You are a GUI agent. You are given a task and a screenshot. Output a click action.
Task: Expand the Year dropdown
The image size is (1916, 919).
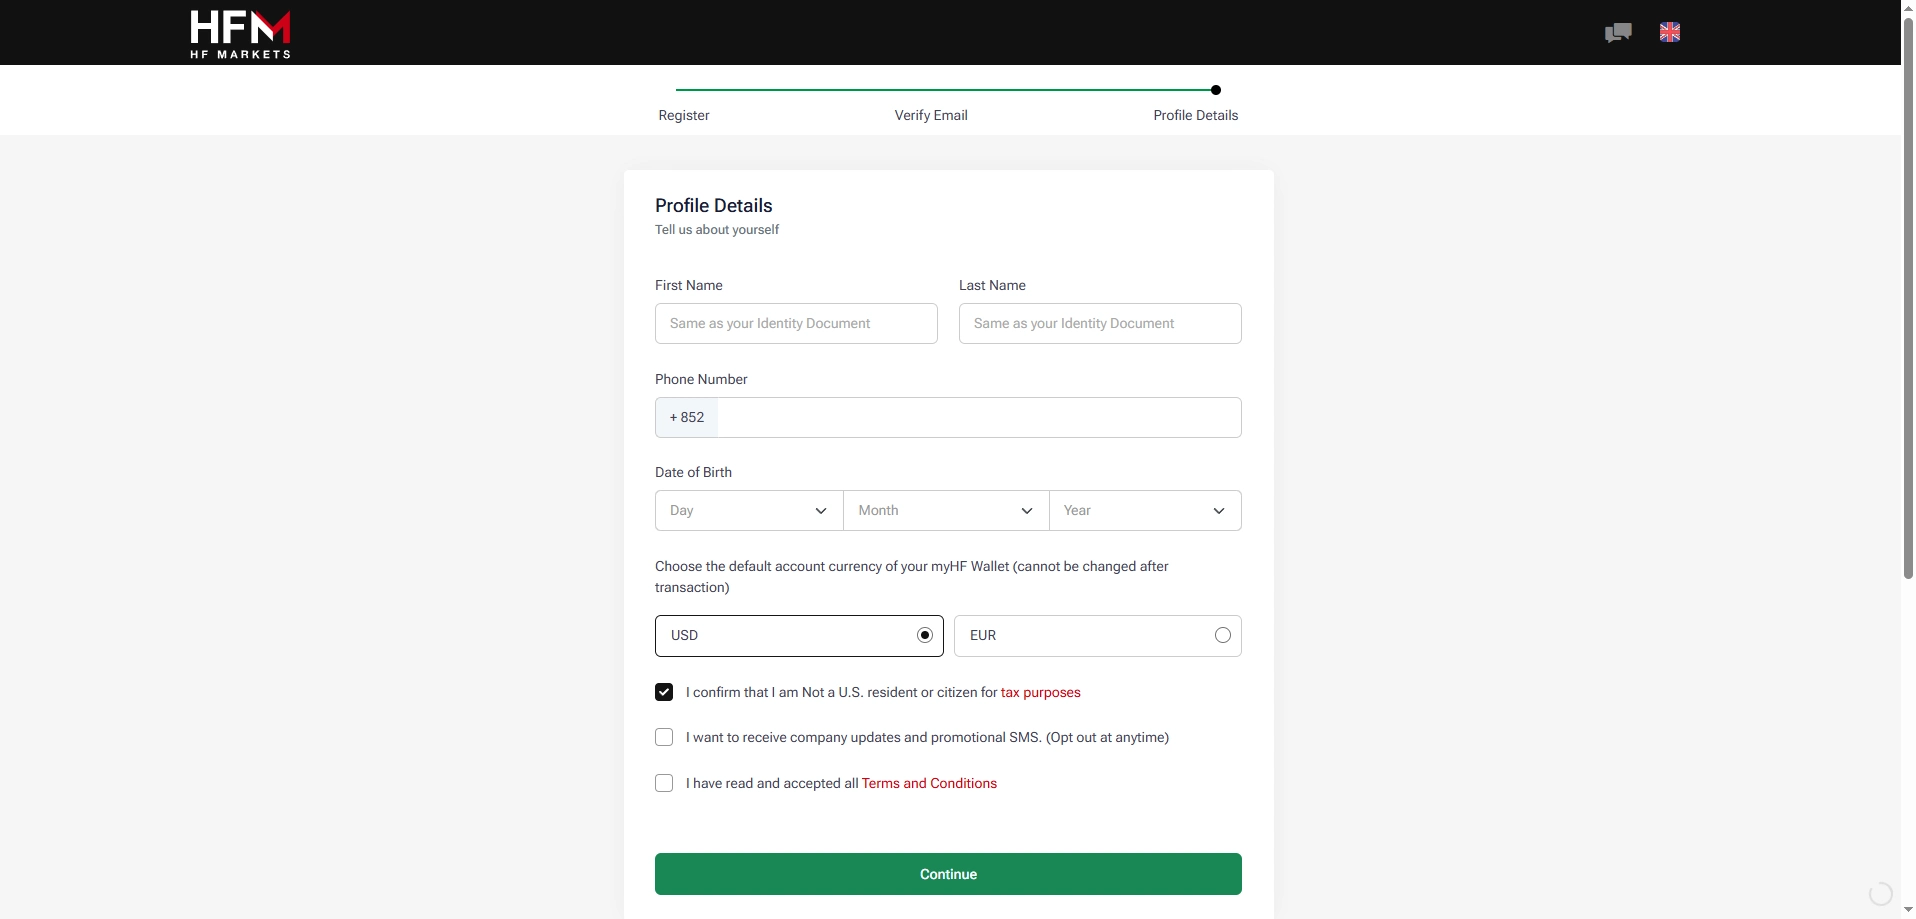(x=1146, y=510)
